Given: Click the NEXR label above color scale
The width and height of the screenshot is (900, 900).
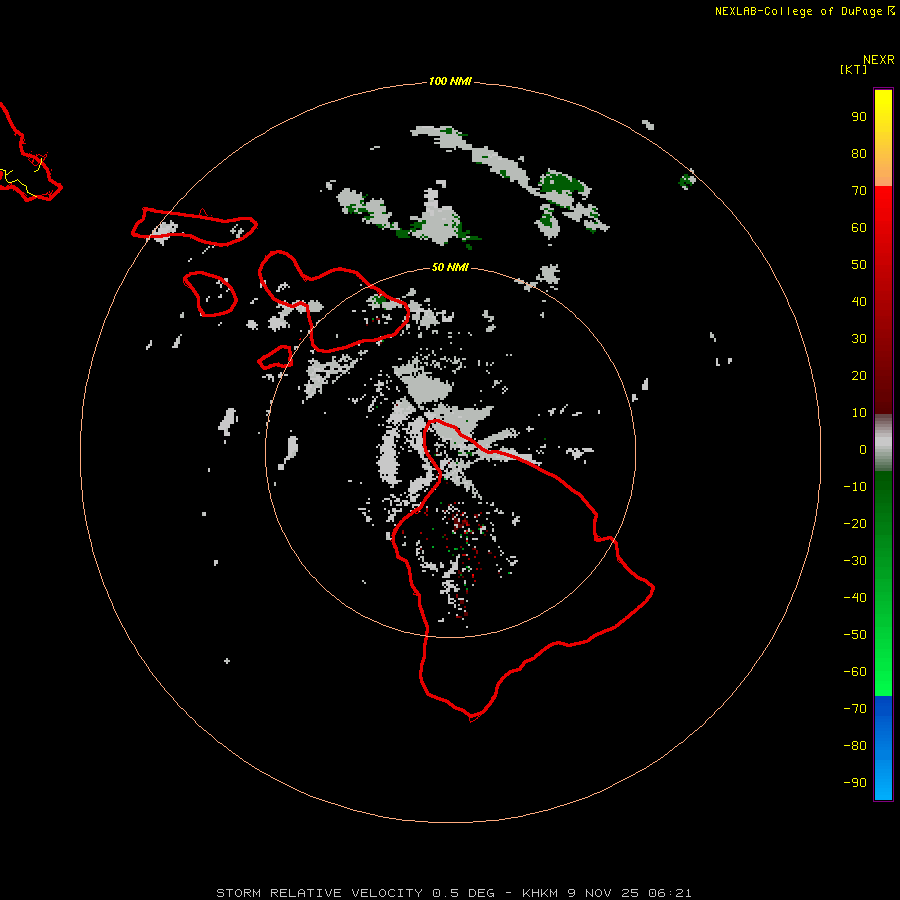Looking at the screenshot, I should (879, 60).
